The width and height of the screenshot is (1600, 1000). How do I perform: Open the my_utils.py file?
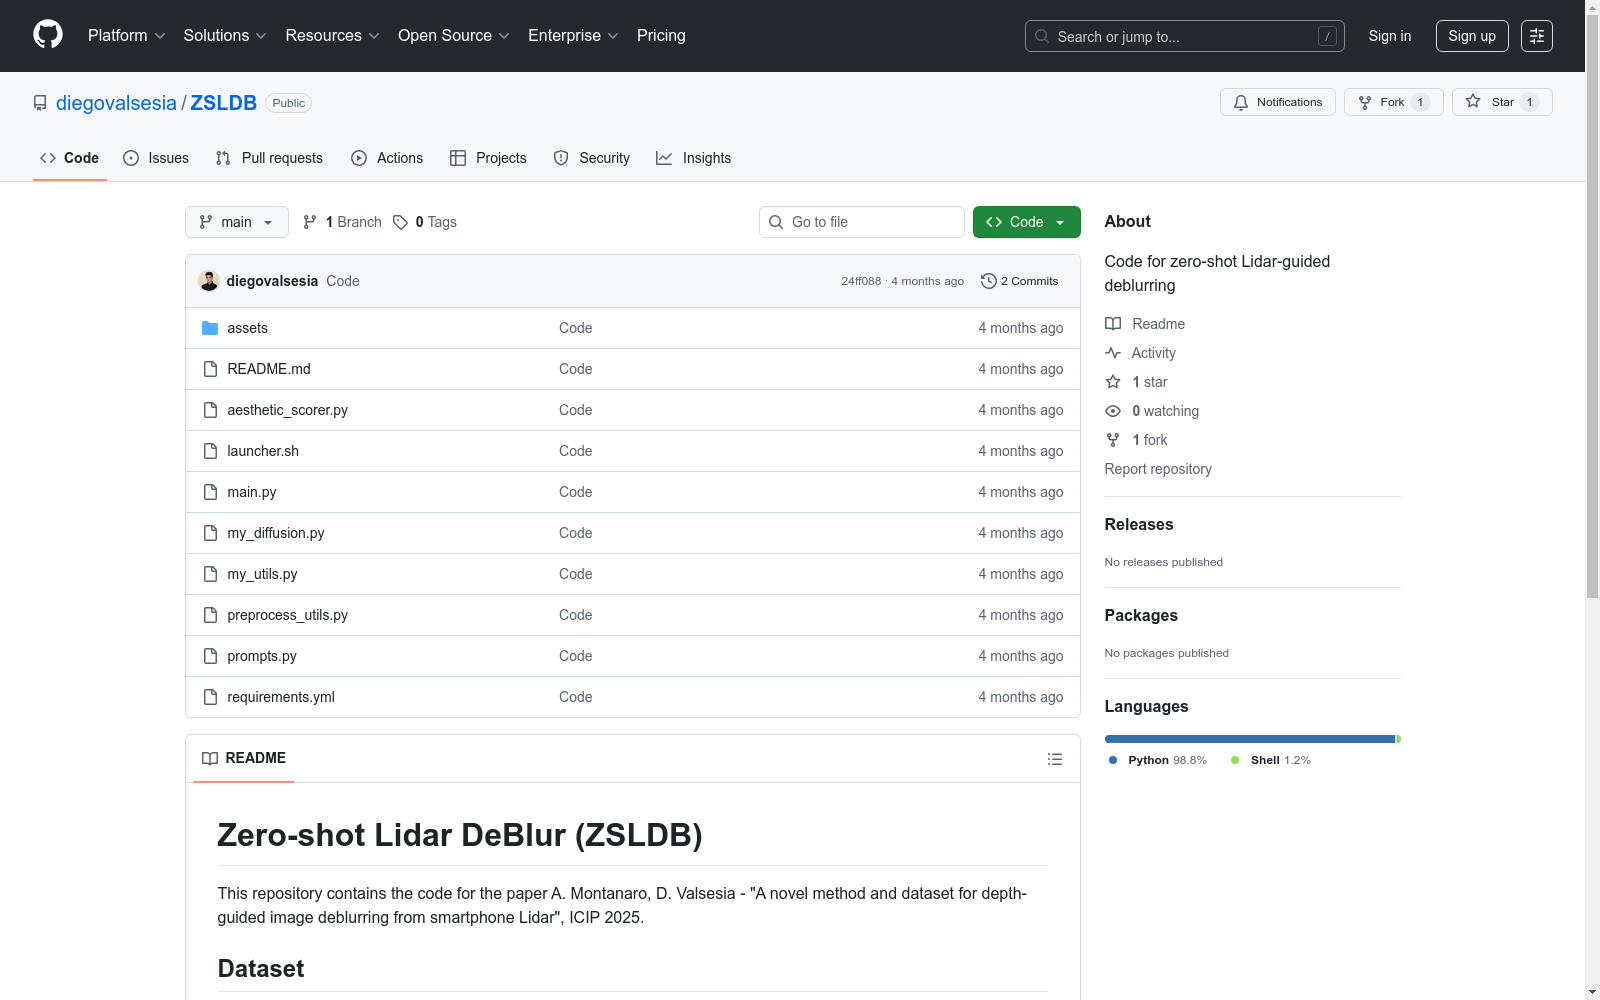click(262, 574)
